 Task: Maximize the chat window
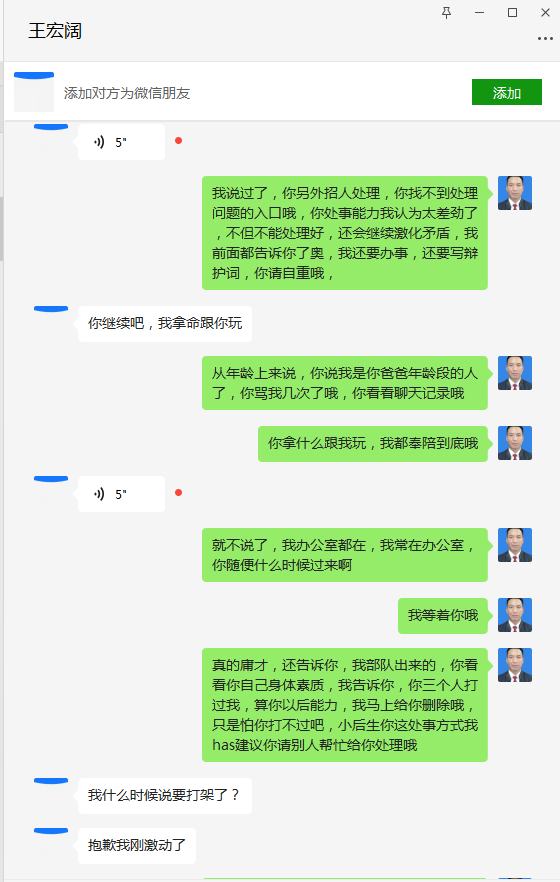[x=512, y=13]
